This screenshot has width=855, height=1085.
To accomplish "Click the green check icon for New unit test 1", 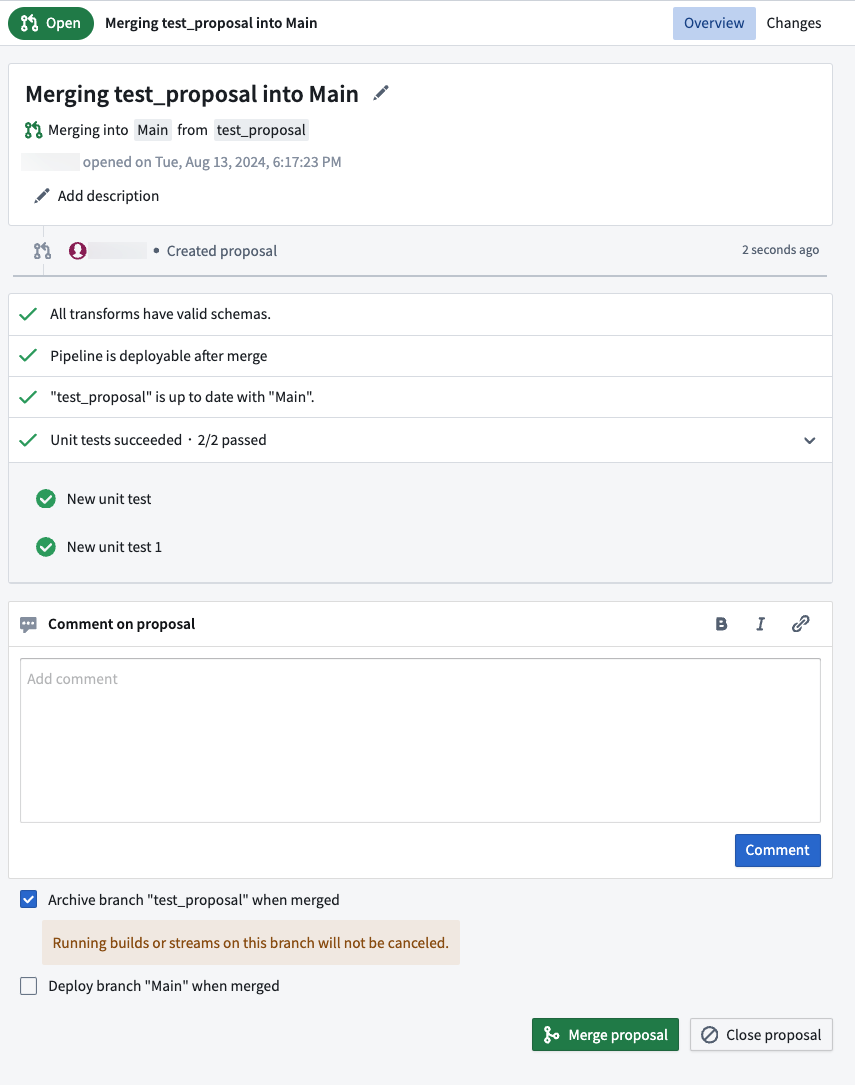I will (46, 547).
